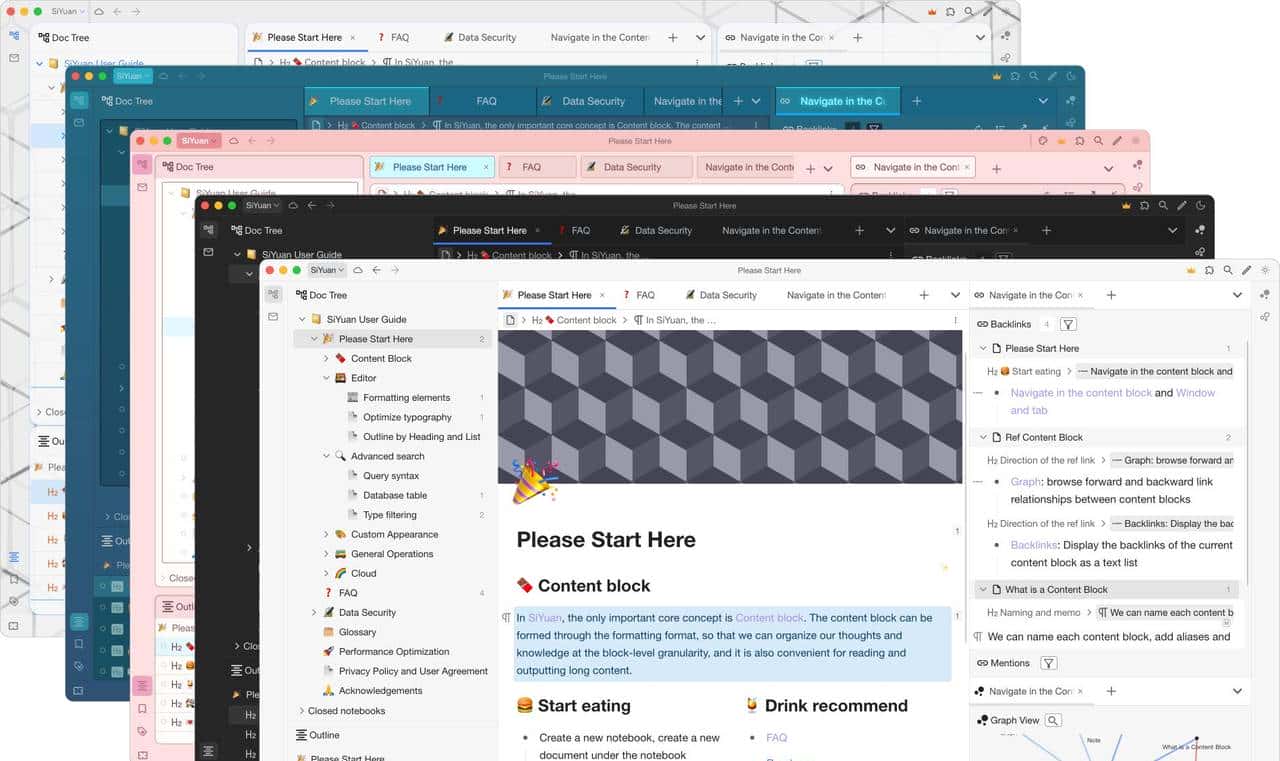Open the Glossary document in the doc tree
Screen dimensions: 1280x761
[357, 632]
